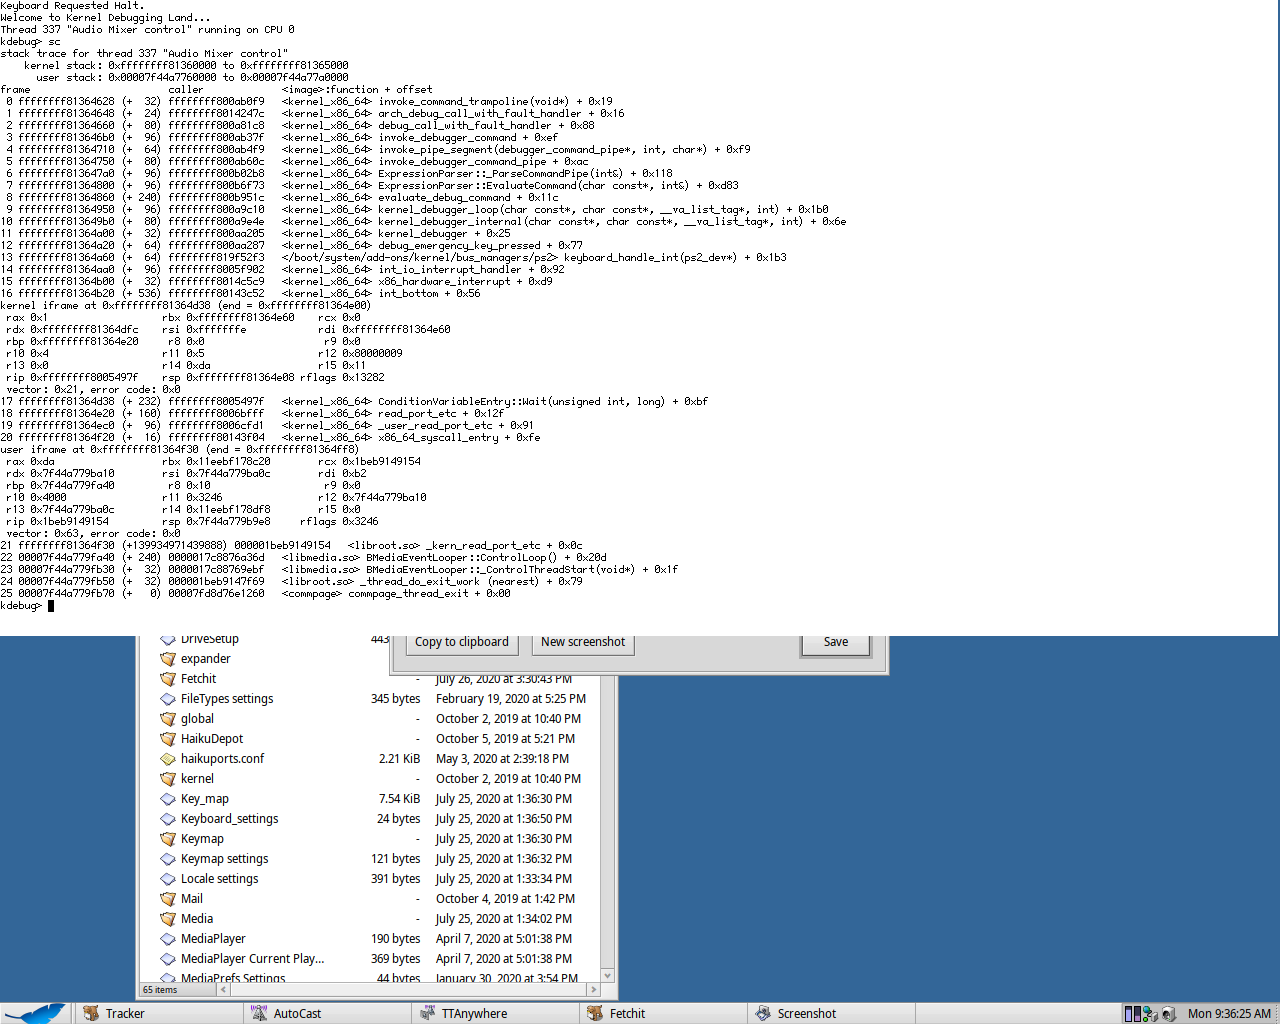The width and height of the screenshot is (1280, 1024).
Task: Click the clock in the Deskbar tray
Action: point(1229,1013)
